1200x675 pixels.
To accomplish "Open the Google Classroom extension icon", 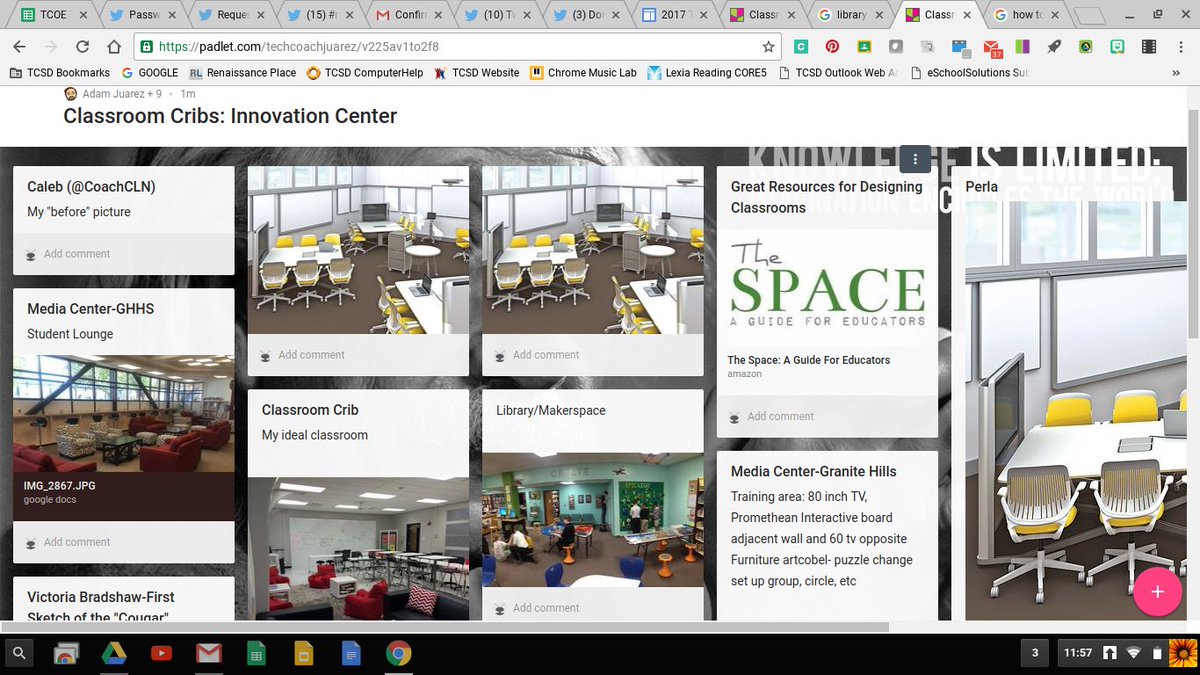I will [x=864, y=46].
